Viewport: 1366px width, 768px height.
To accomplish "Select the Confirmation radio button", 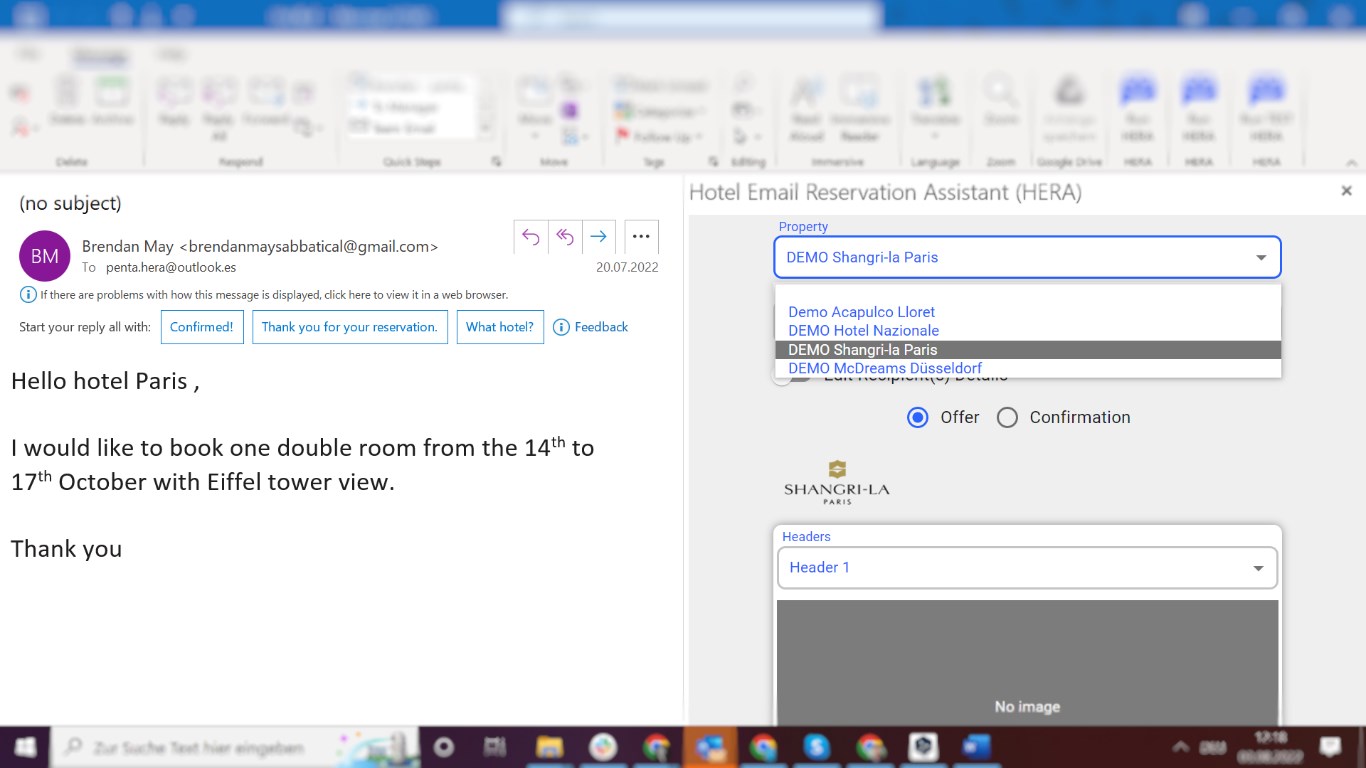I will (x=1007, y=417).
